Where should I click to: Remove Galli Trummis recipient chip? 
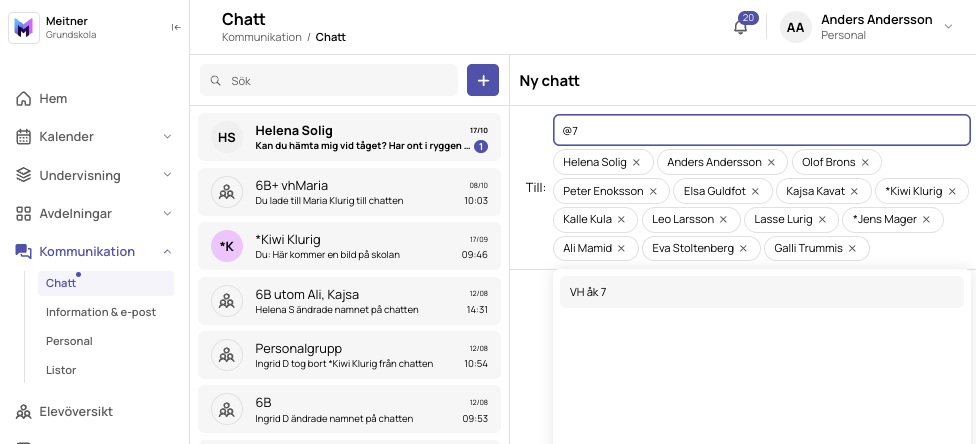(852, 248)
